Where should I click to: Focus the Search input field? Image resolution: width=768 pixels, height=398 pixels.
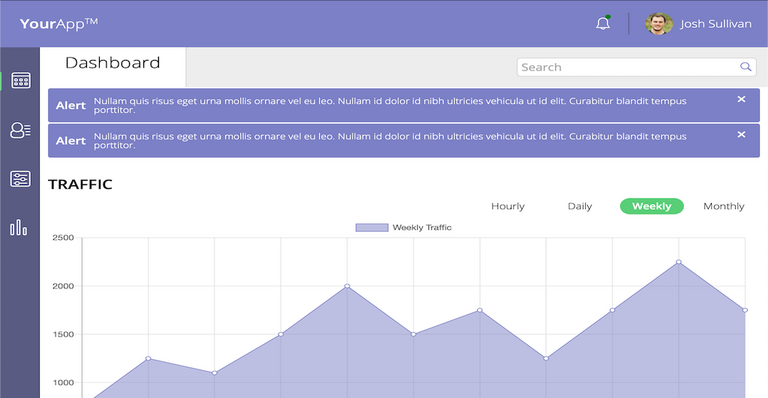click(x=636, y=67)
